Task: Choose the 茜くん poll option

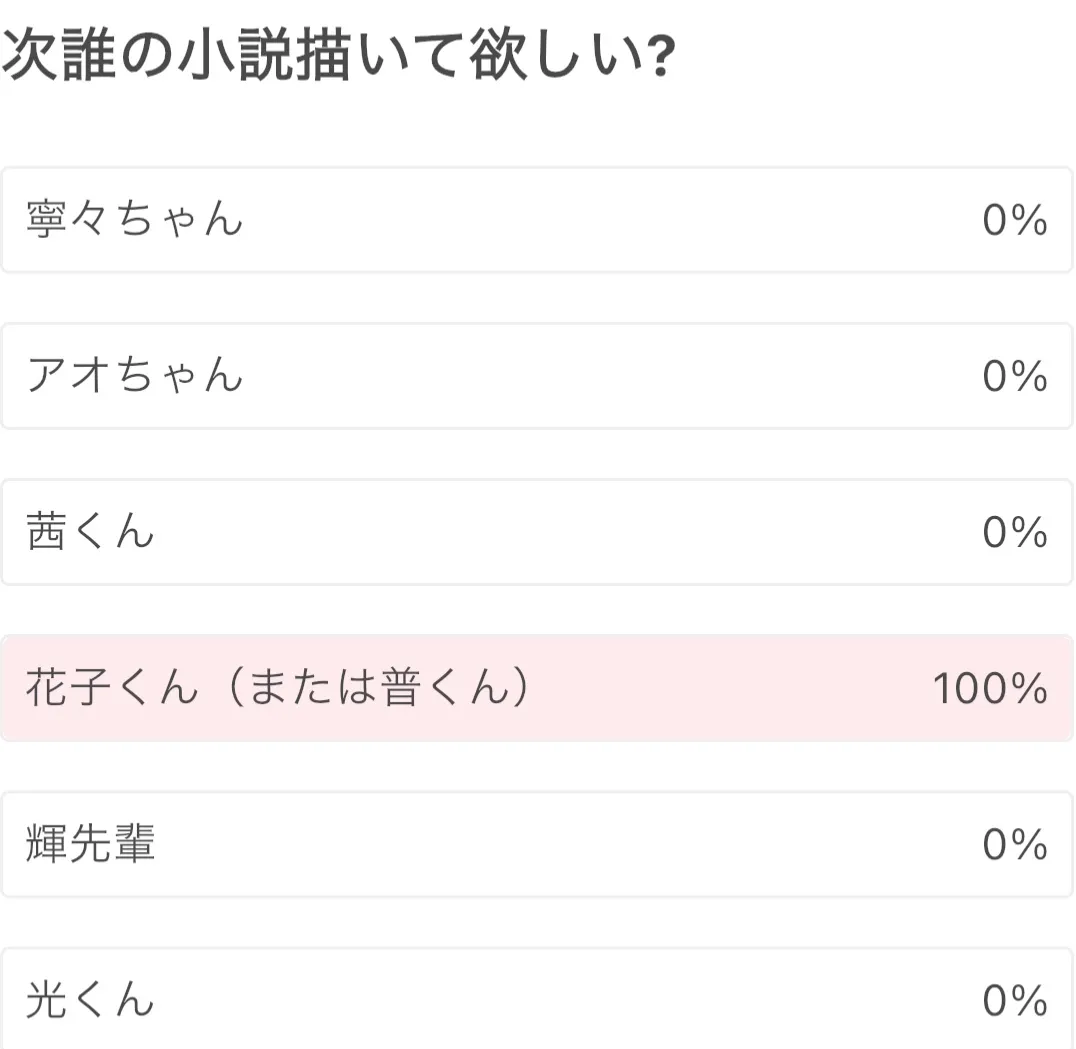Action: [x=537, y=532]
